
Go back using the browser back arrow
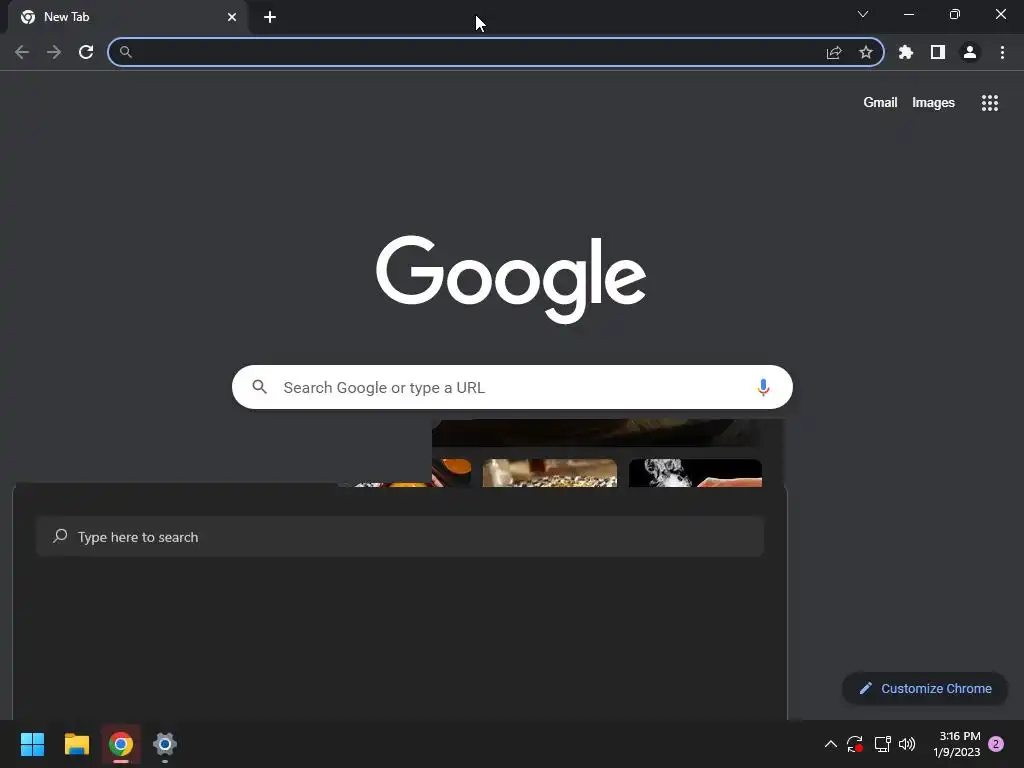(22, 52)
